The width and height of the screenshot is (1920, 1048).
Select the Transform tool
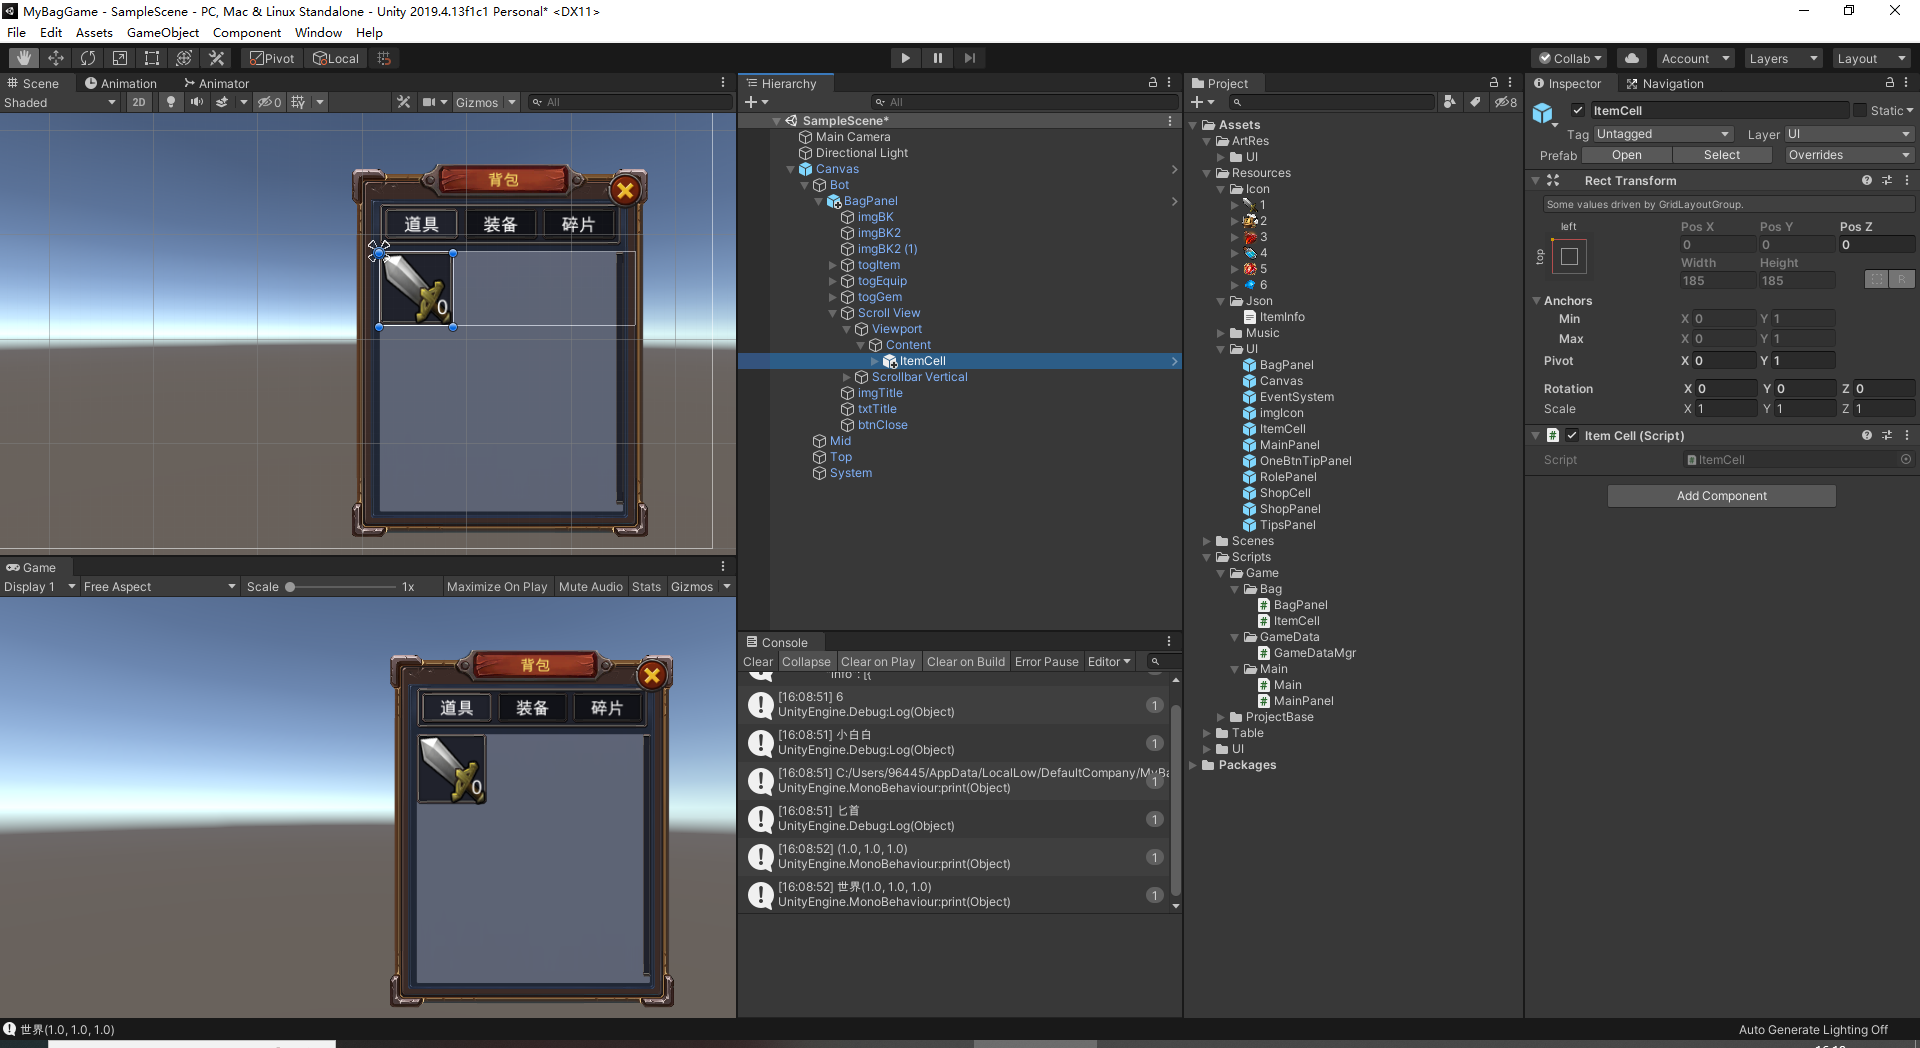(184, 58)
